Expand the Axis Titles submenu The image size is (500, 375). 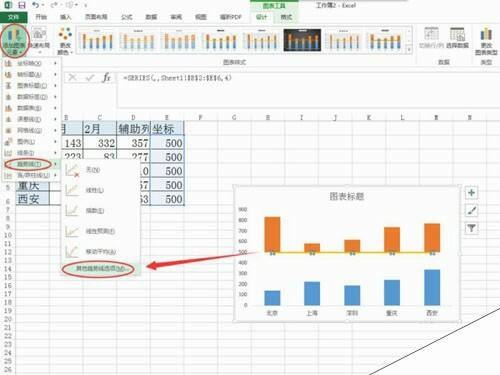(x=31, y=74)
